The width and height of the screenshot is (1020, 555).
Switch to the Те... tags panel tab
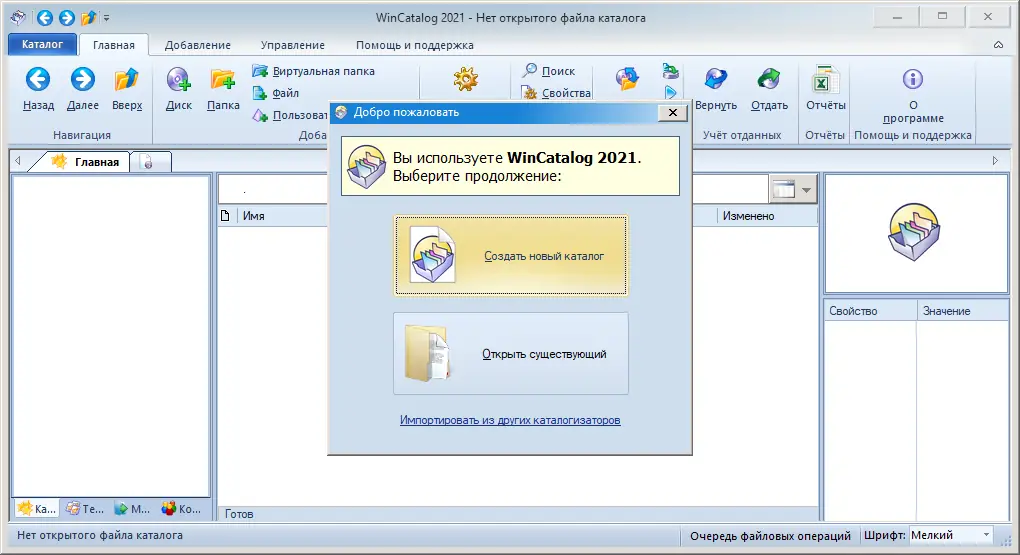[85, 509]
